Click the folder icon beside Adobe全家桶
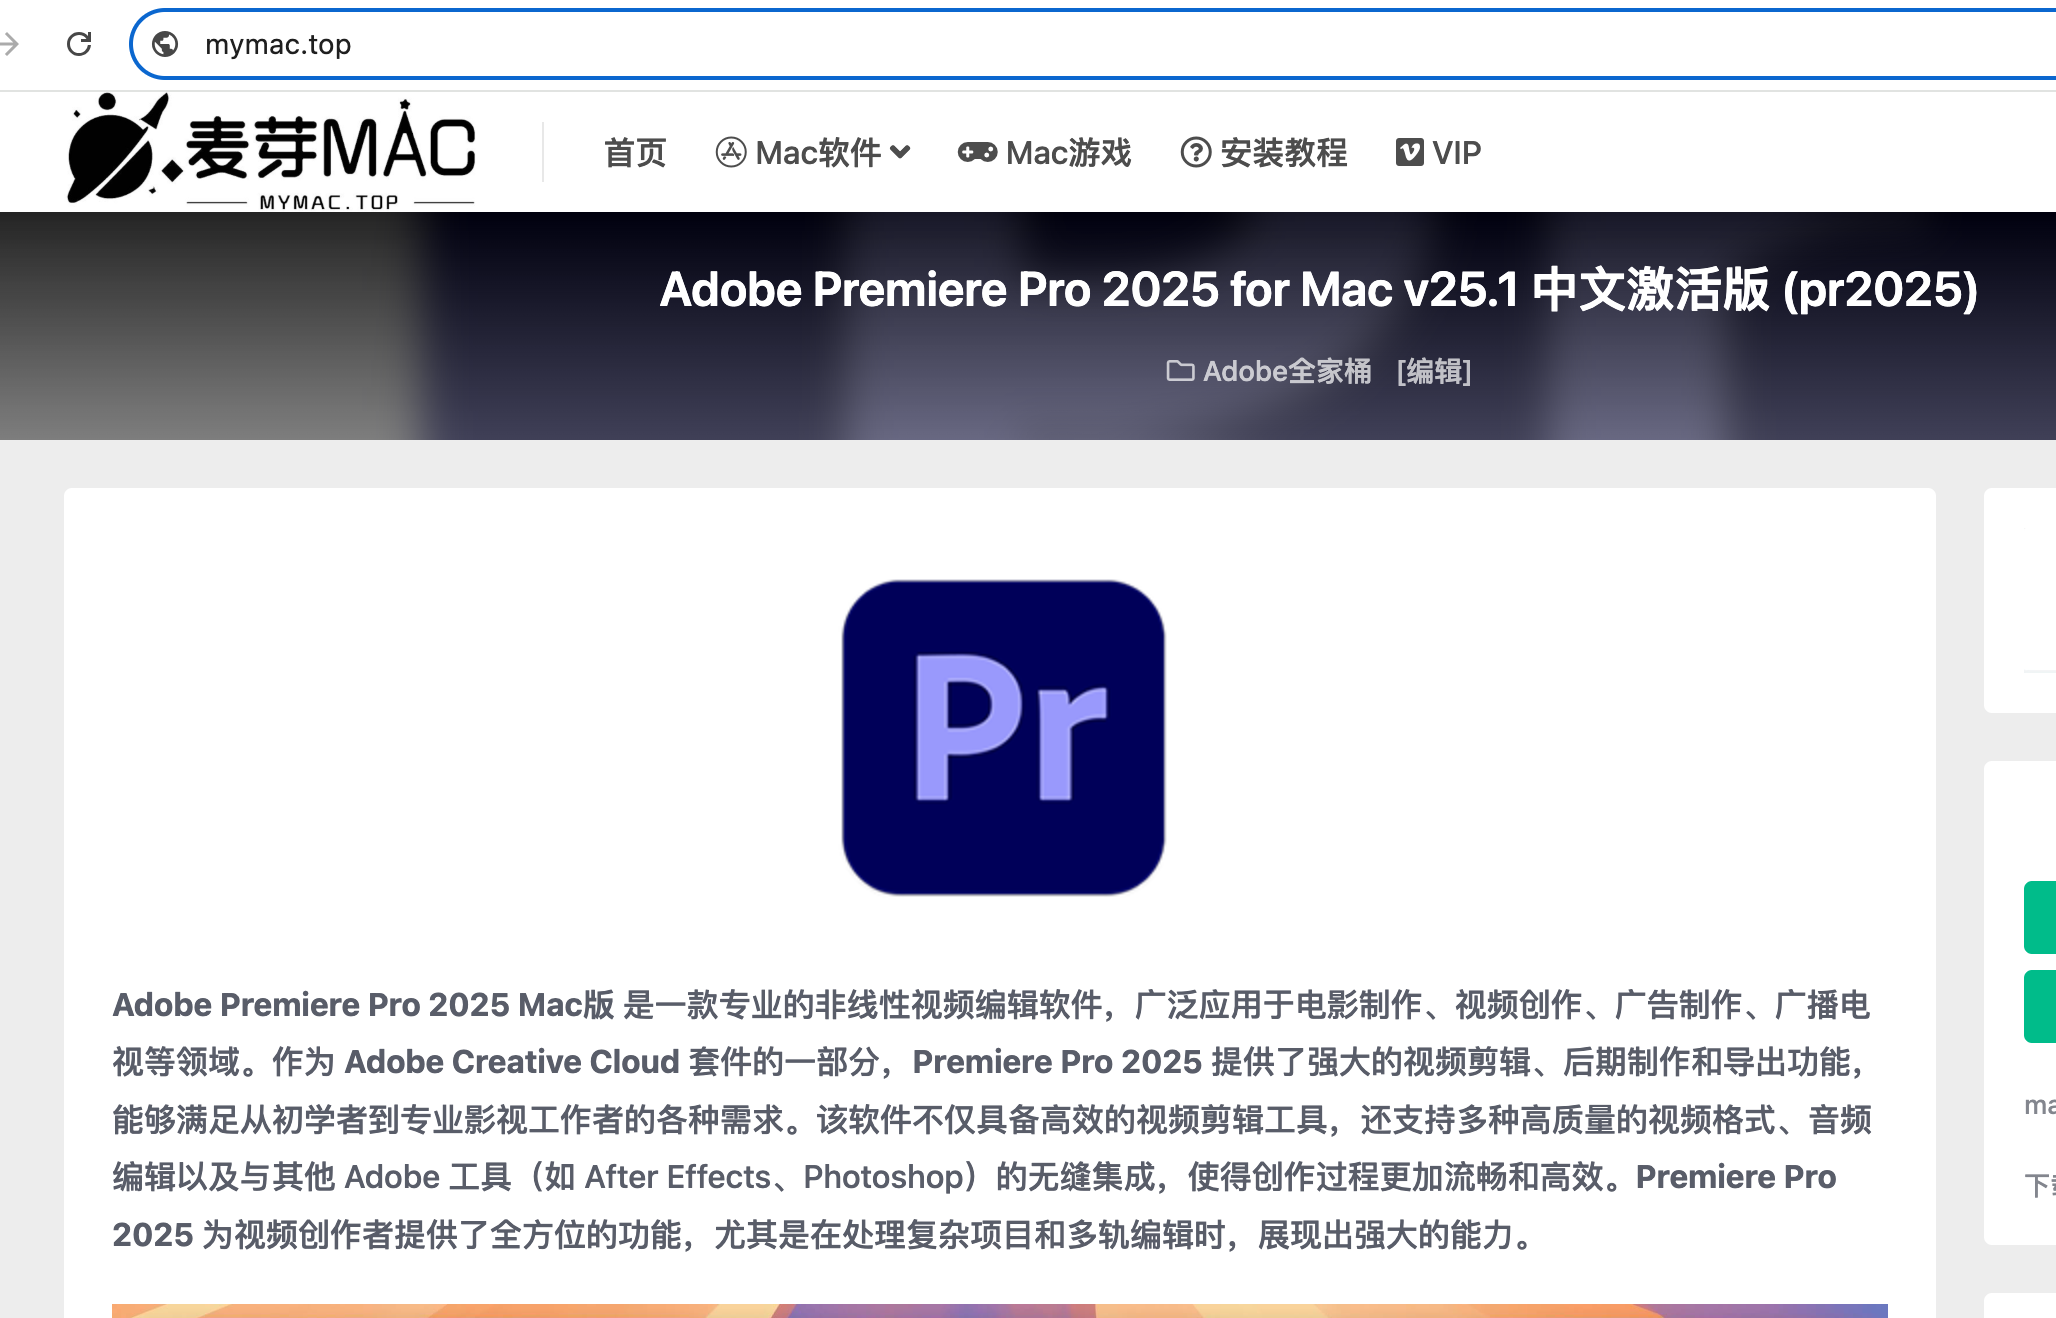This screenshot has width=2056, height=1318. click(x=1180, y=371)
